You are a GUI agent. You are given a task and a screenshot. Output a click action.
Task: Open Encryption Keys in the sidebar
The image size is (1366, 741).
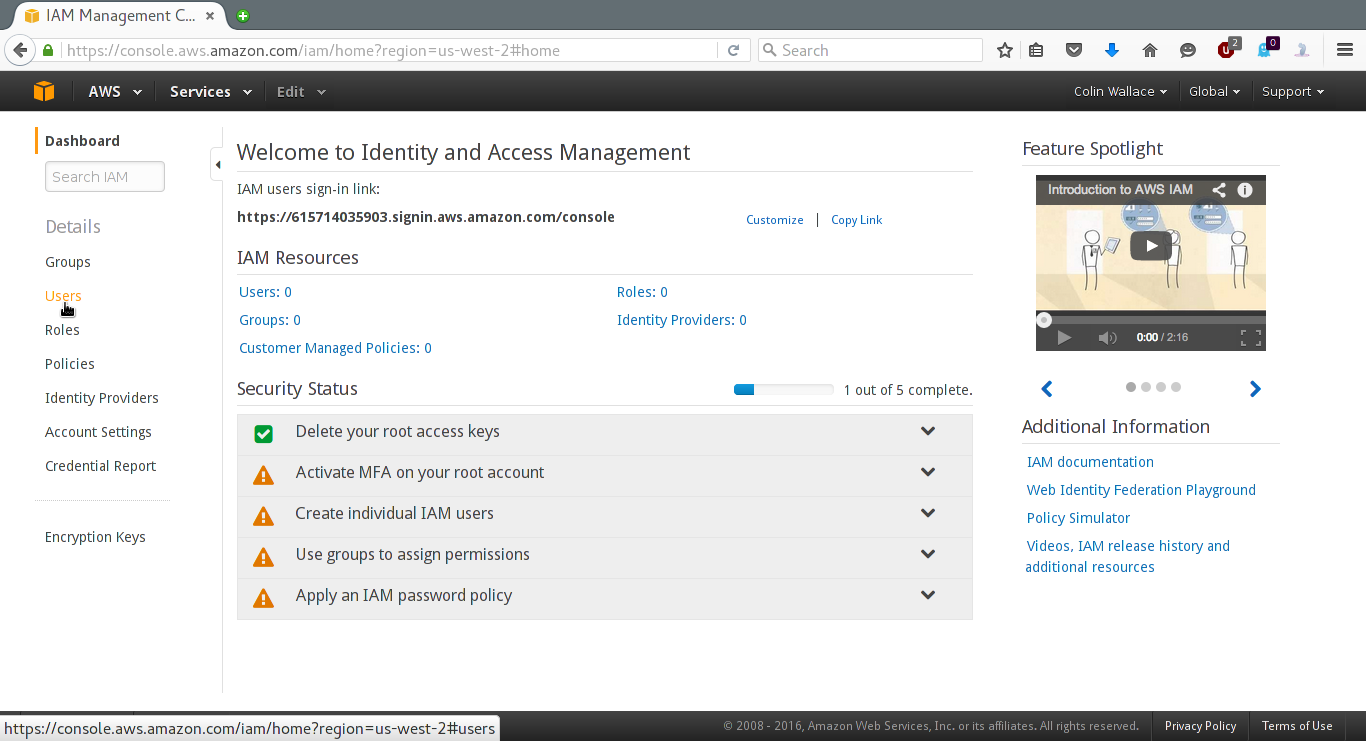coord(95,537)
